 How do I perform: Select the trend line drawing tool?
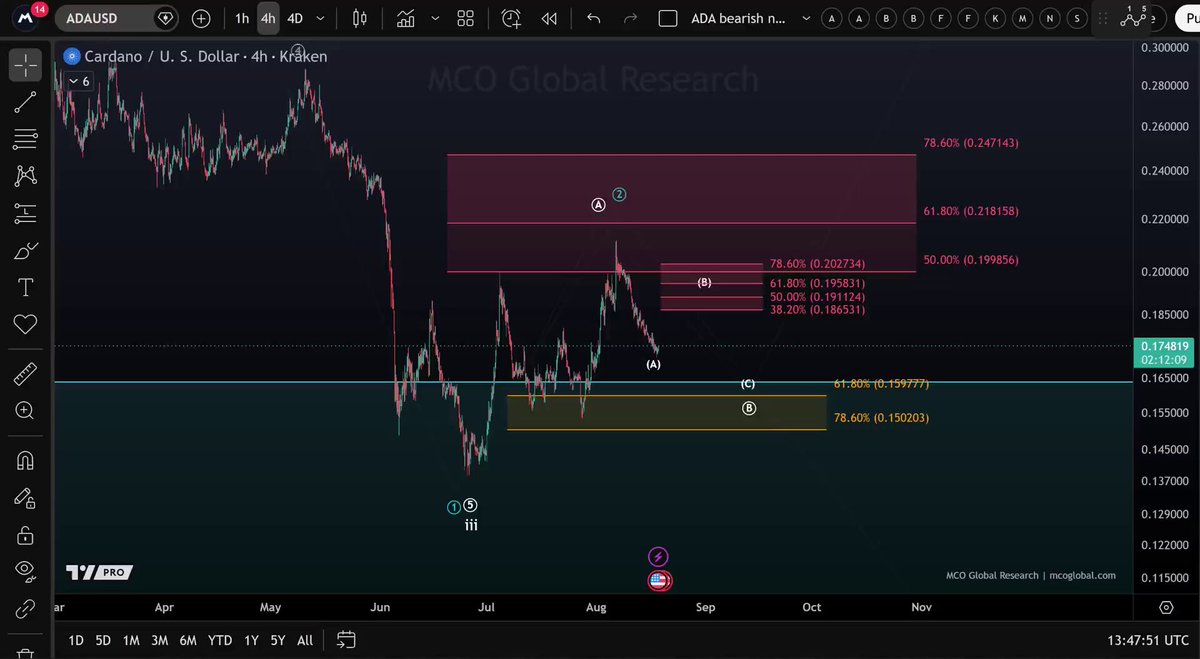(x=25, y=102)
